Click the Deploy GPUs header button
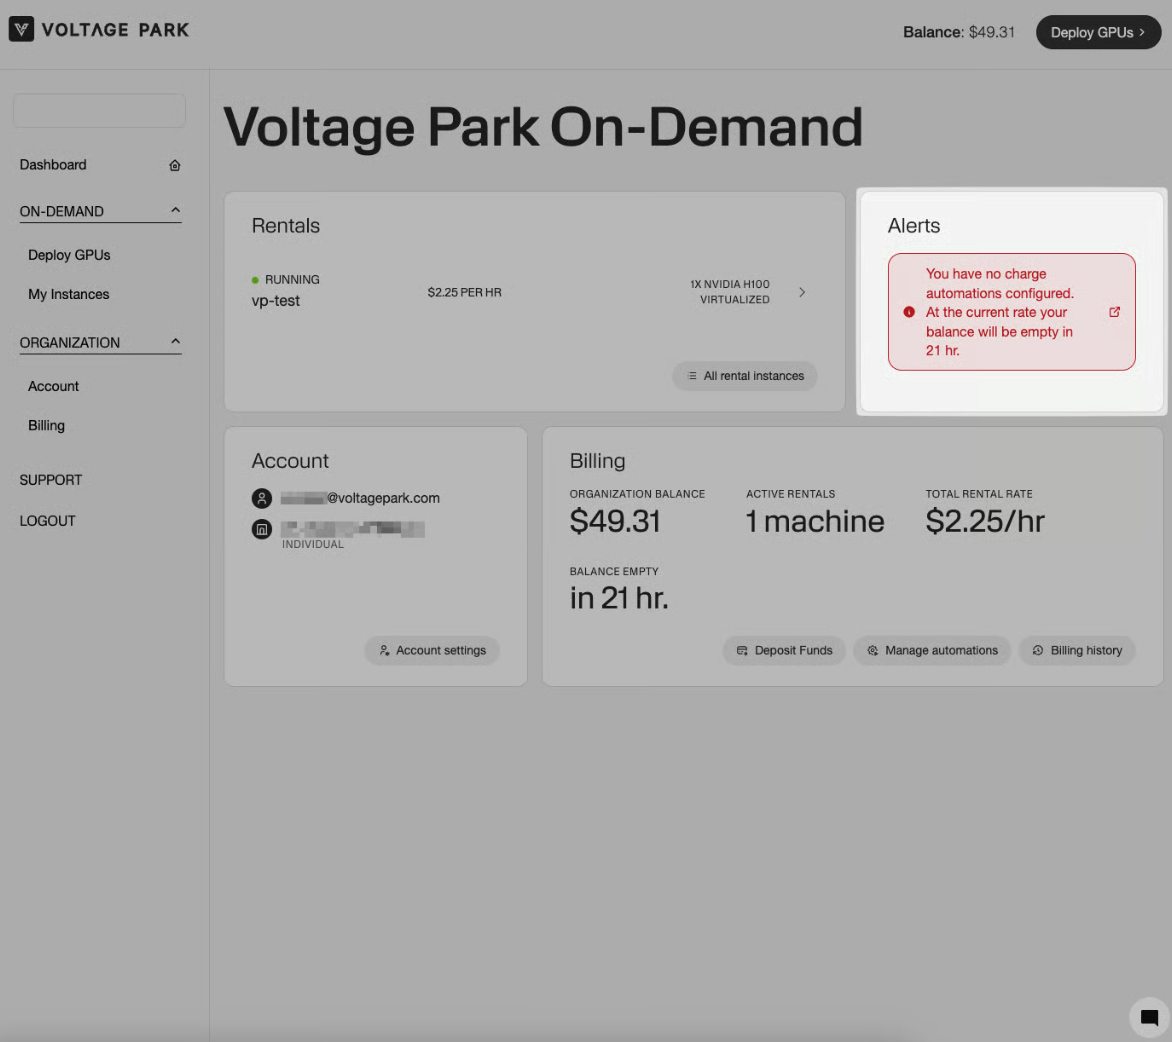 click(1097, 32)
